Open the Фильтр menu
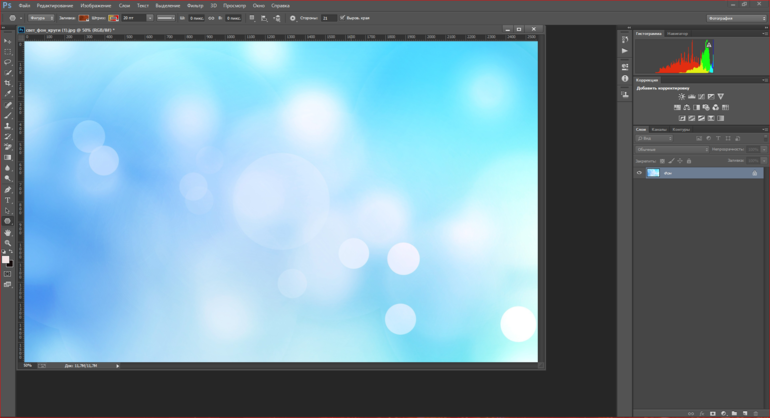The width and height of the screenshot is (770, 418). coord(195,5)
